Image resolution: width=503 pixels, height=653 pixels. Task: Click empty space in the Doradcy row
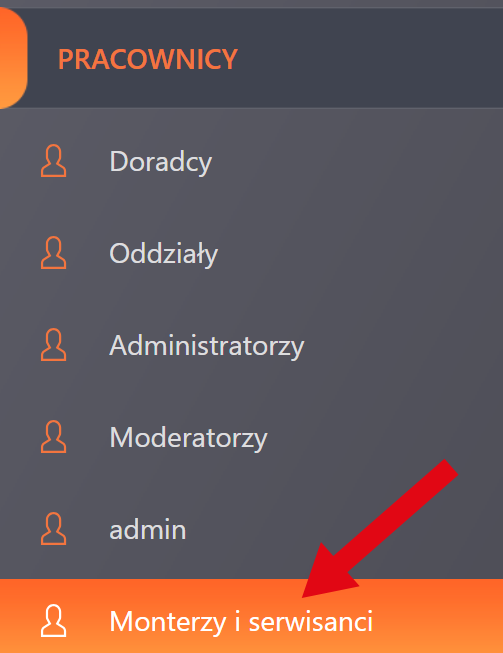[354, 161]
